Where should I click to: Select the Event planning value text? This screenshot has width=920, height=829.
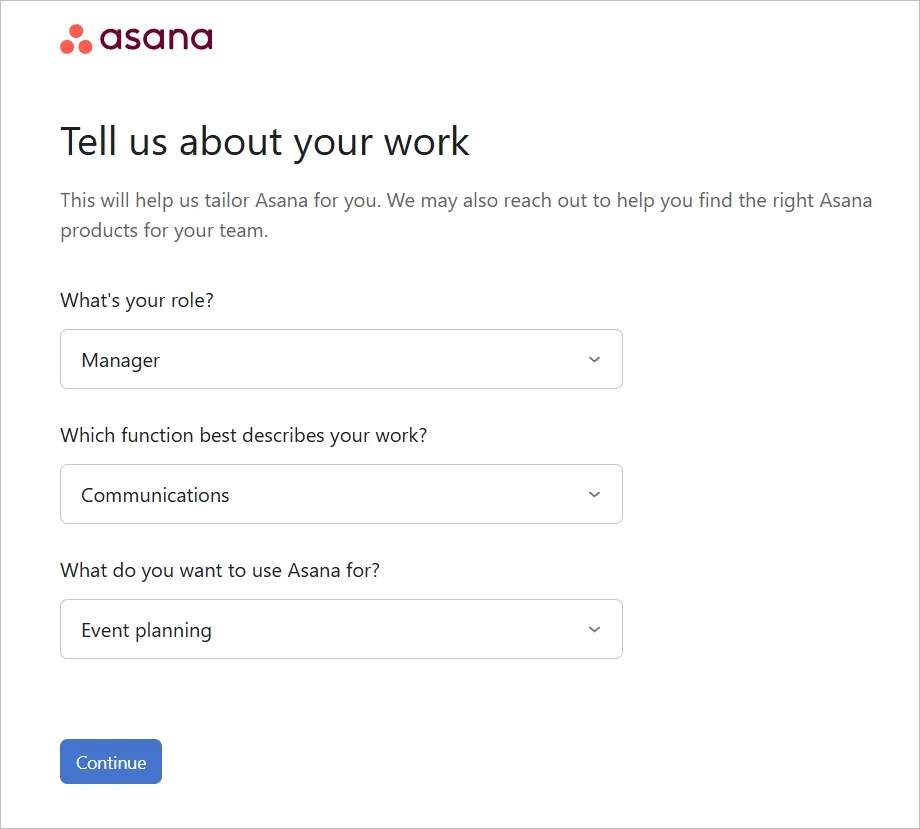pyautogui.click(x=146, y=631)
